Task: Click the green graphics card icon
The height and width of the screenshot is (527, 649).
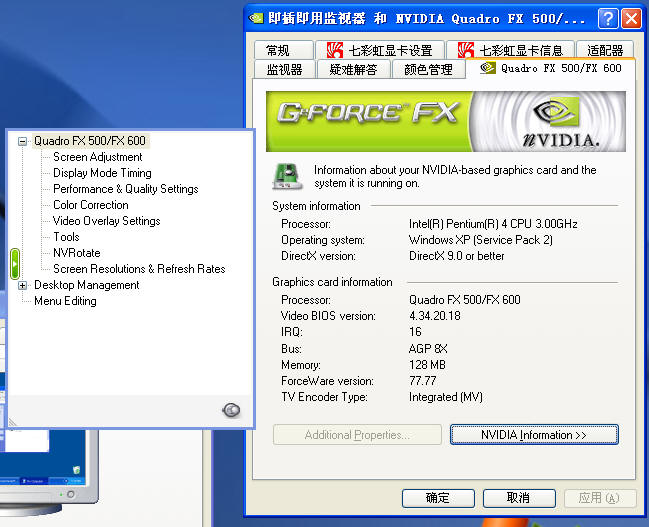Action: tap(287, 177)
